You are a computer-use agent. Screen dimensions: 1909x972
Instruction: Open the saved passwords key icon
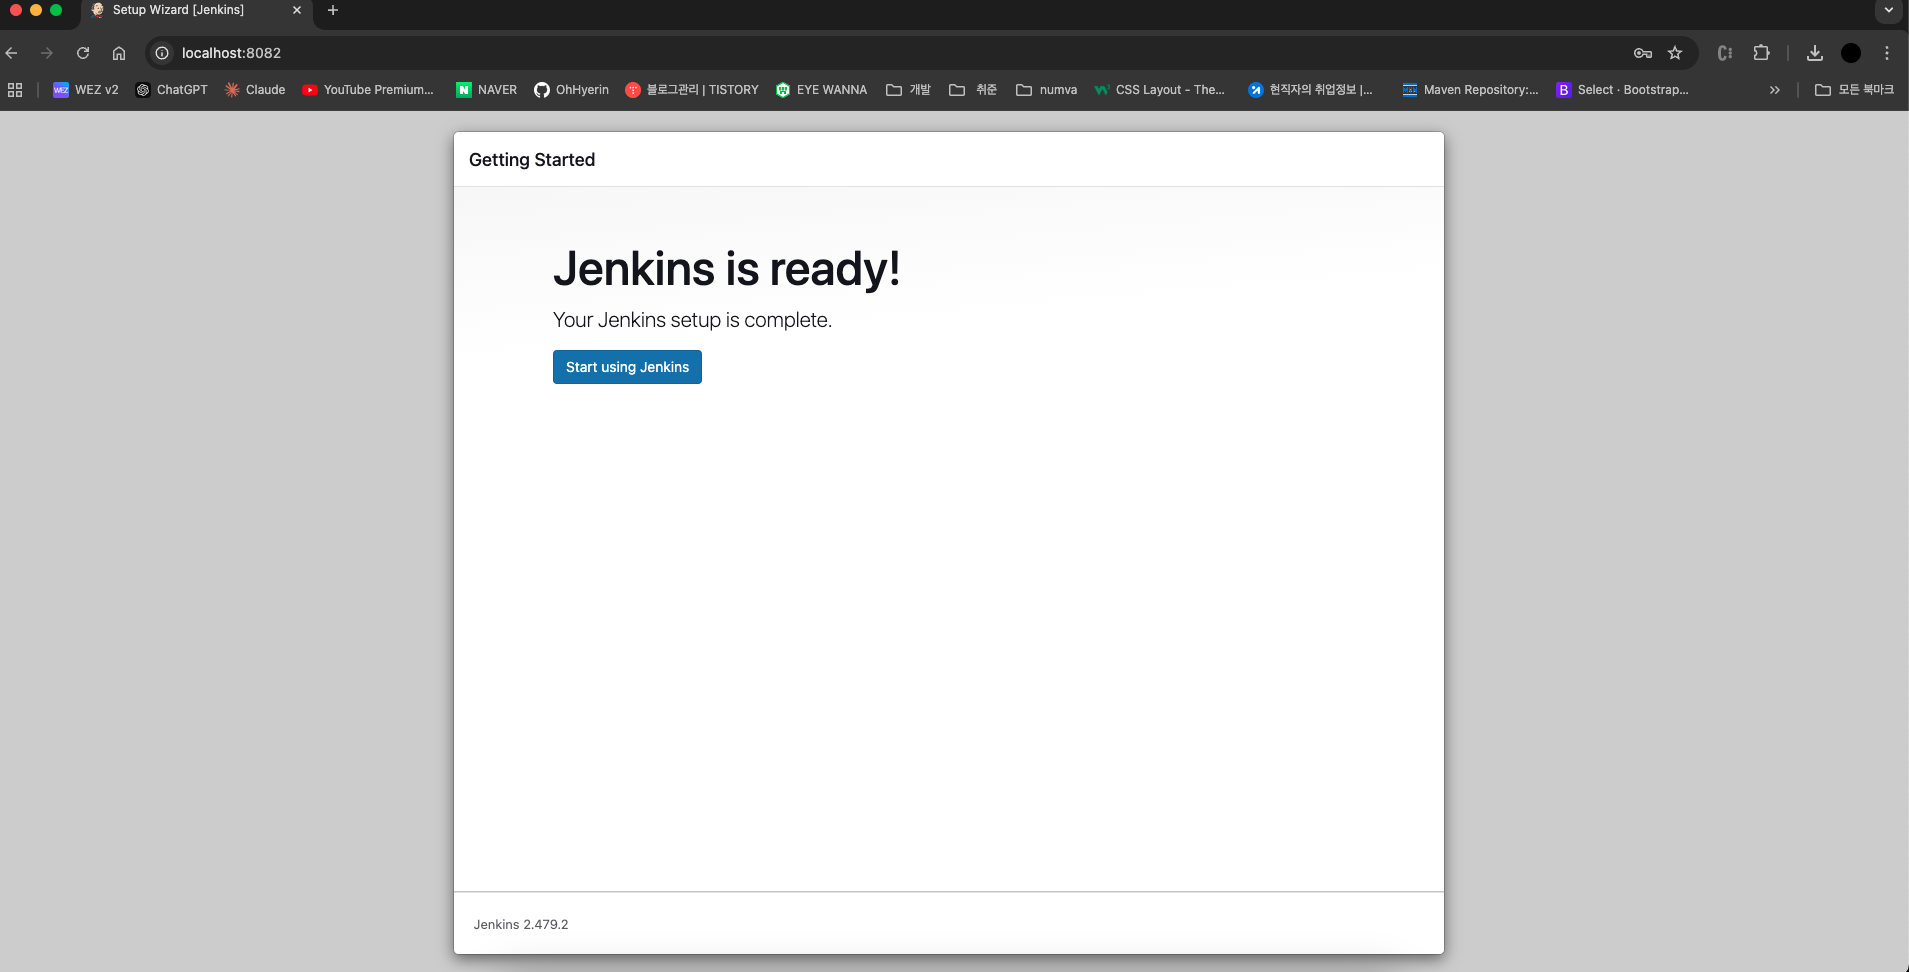(x=1643, y=53)
